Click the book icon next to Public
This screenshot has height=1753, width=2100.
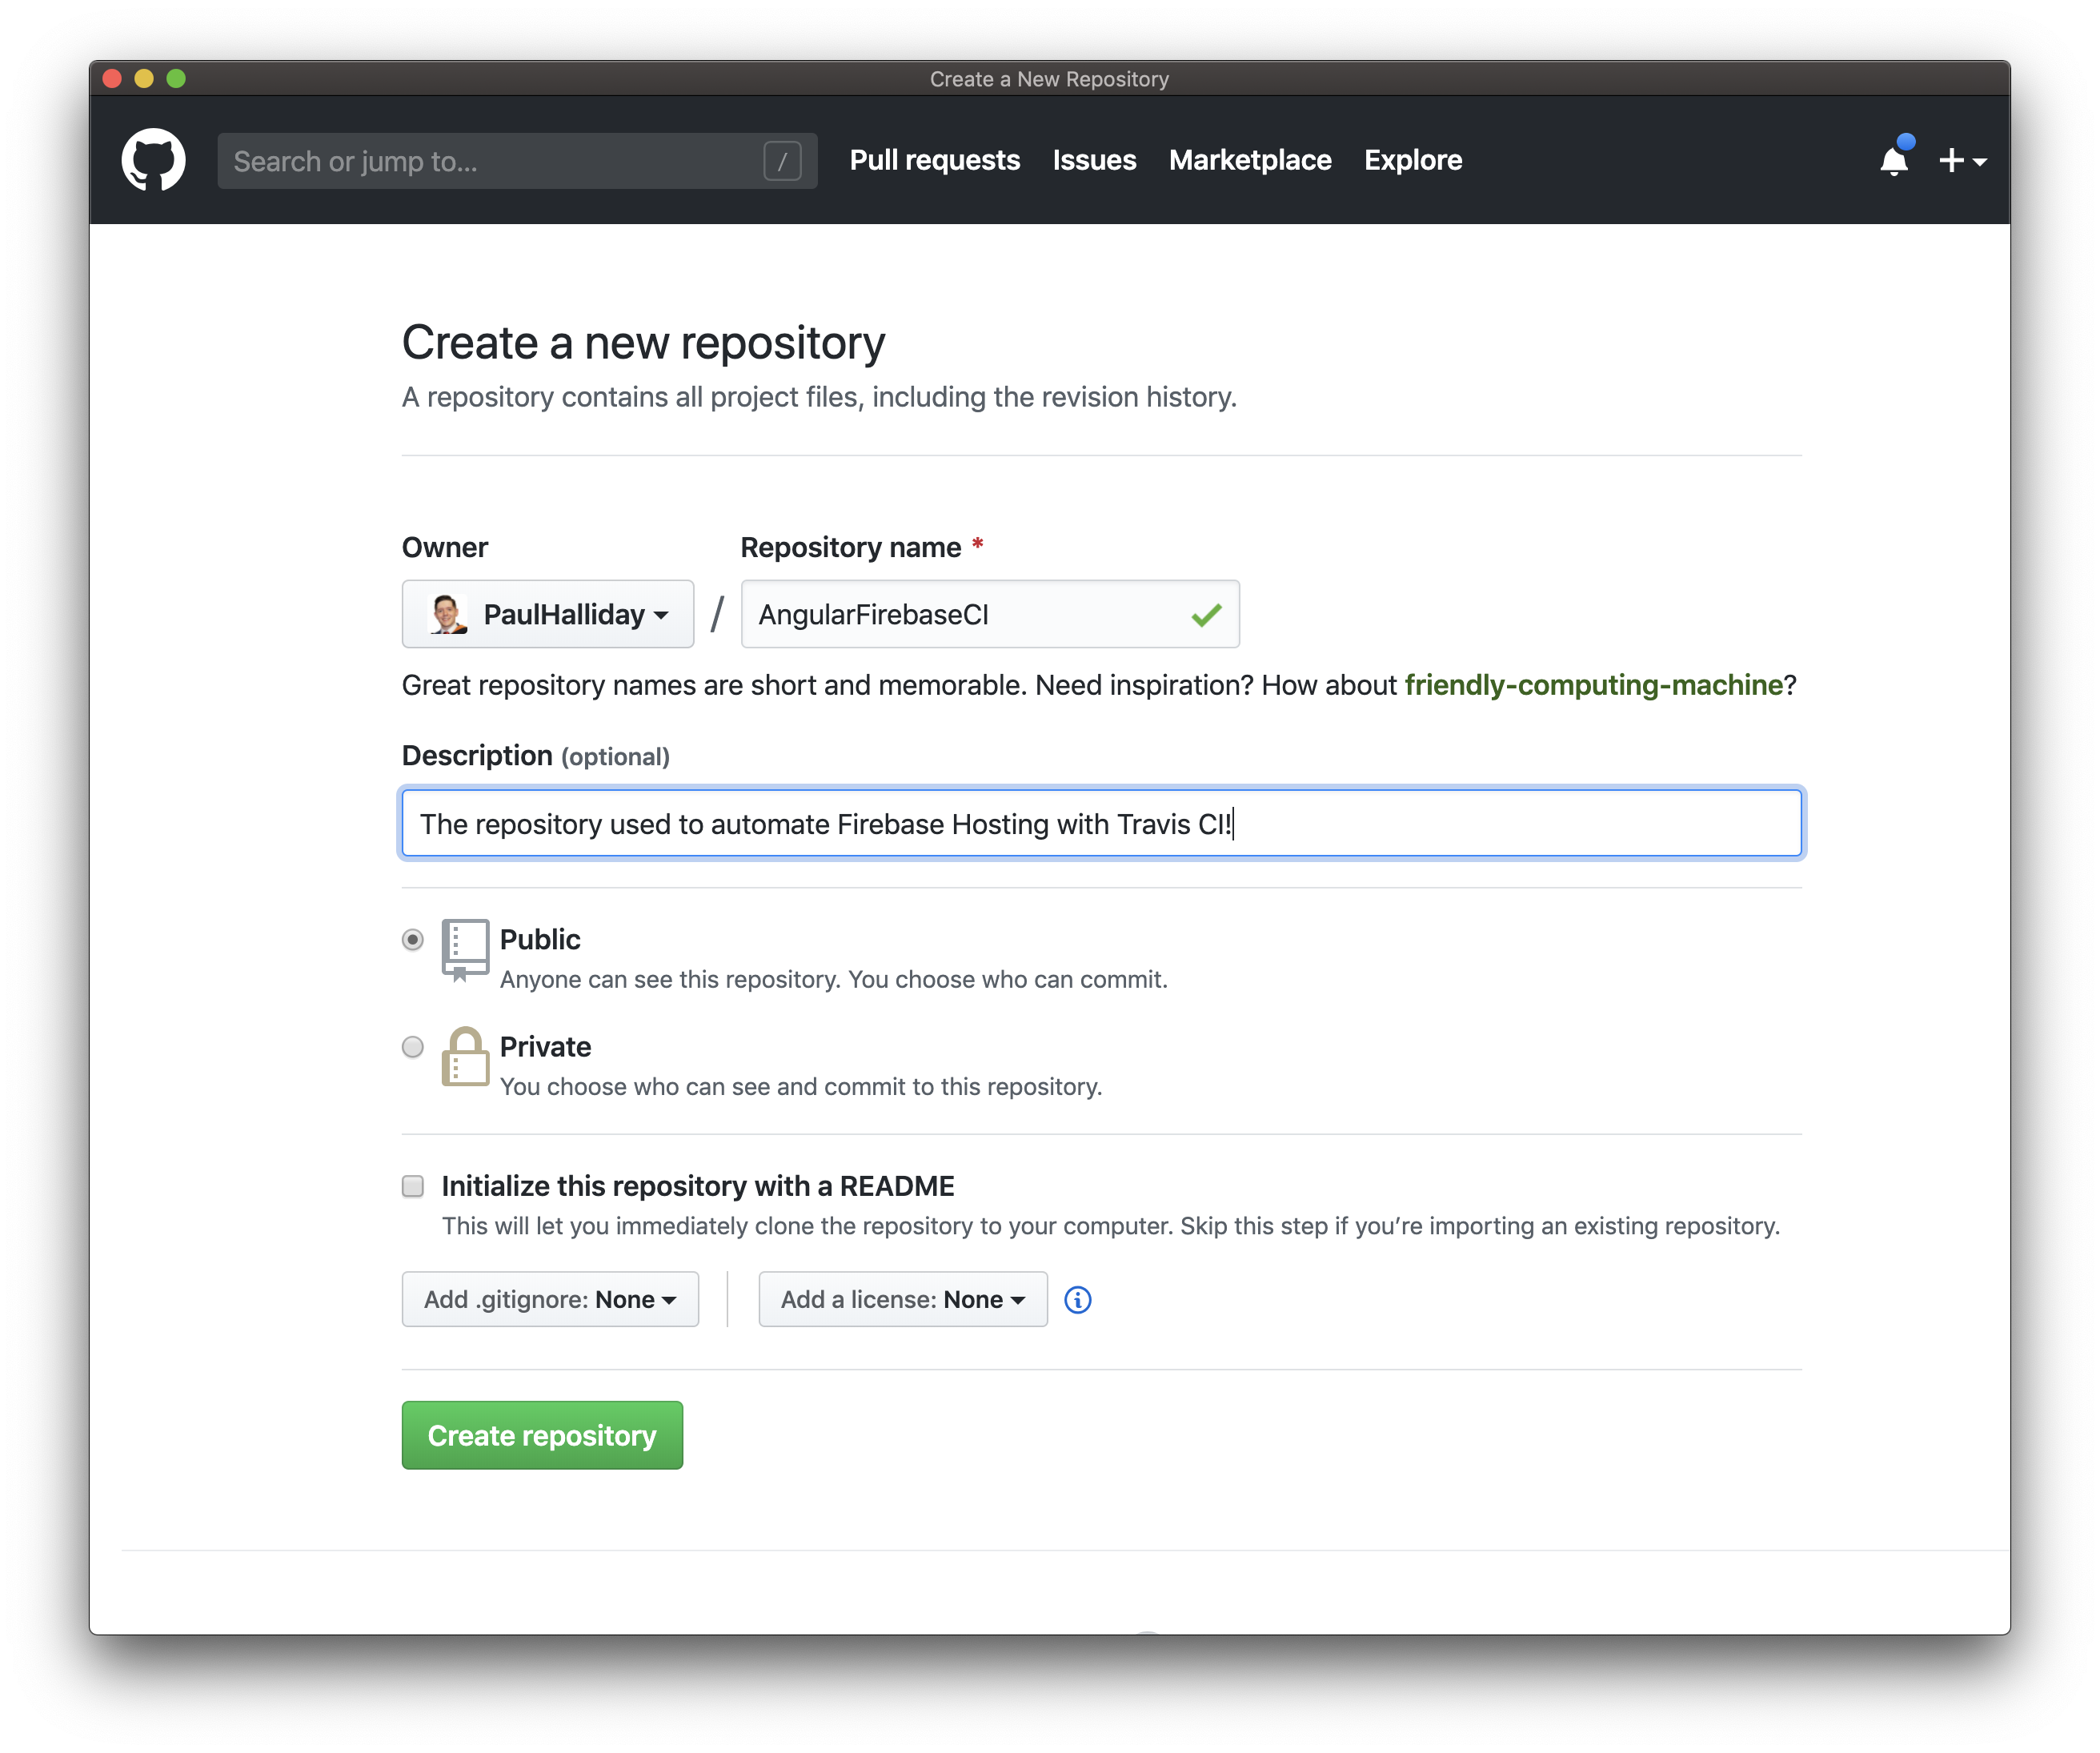[464, 951]
